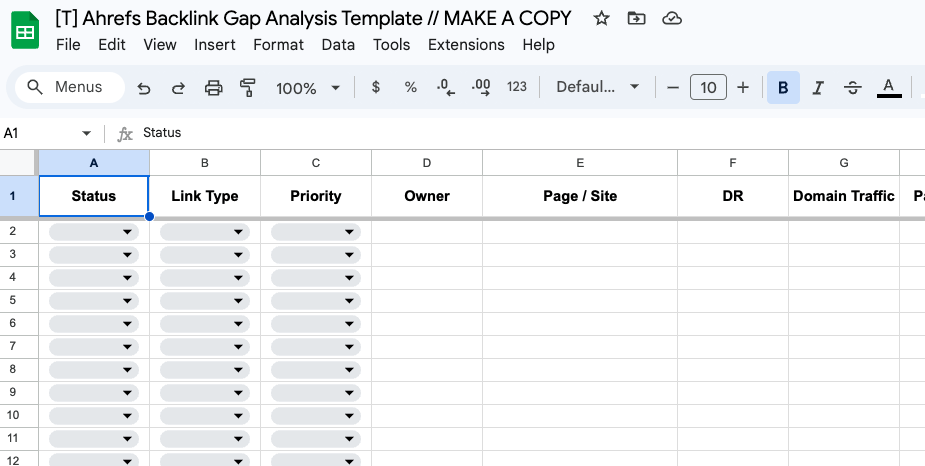Viewport: 925px width, 466px height.
Task: Toggle bold formatting
Action: [783, 88]
